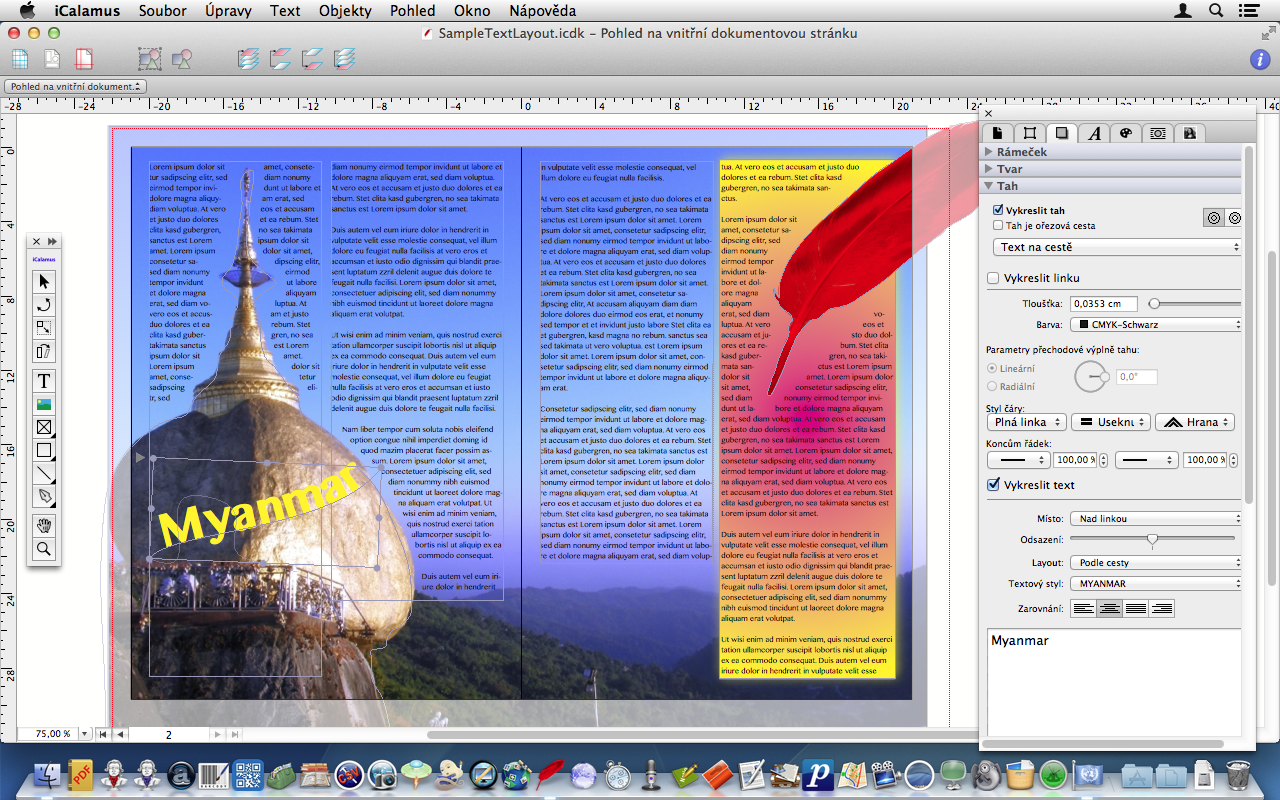Open the Objekty menu
The height and width of the screenshot is (800, 1280).
(x=345, y=11)
